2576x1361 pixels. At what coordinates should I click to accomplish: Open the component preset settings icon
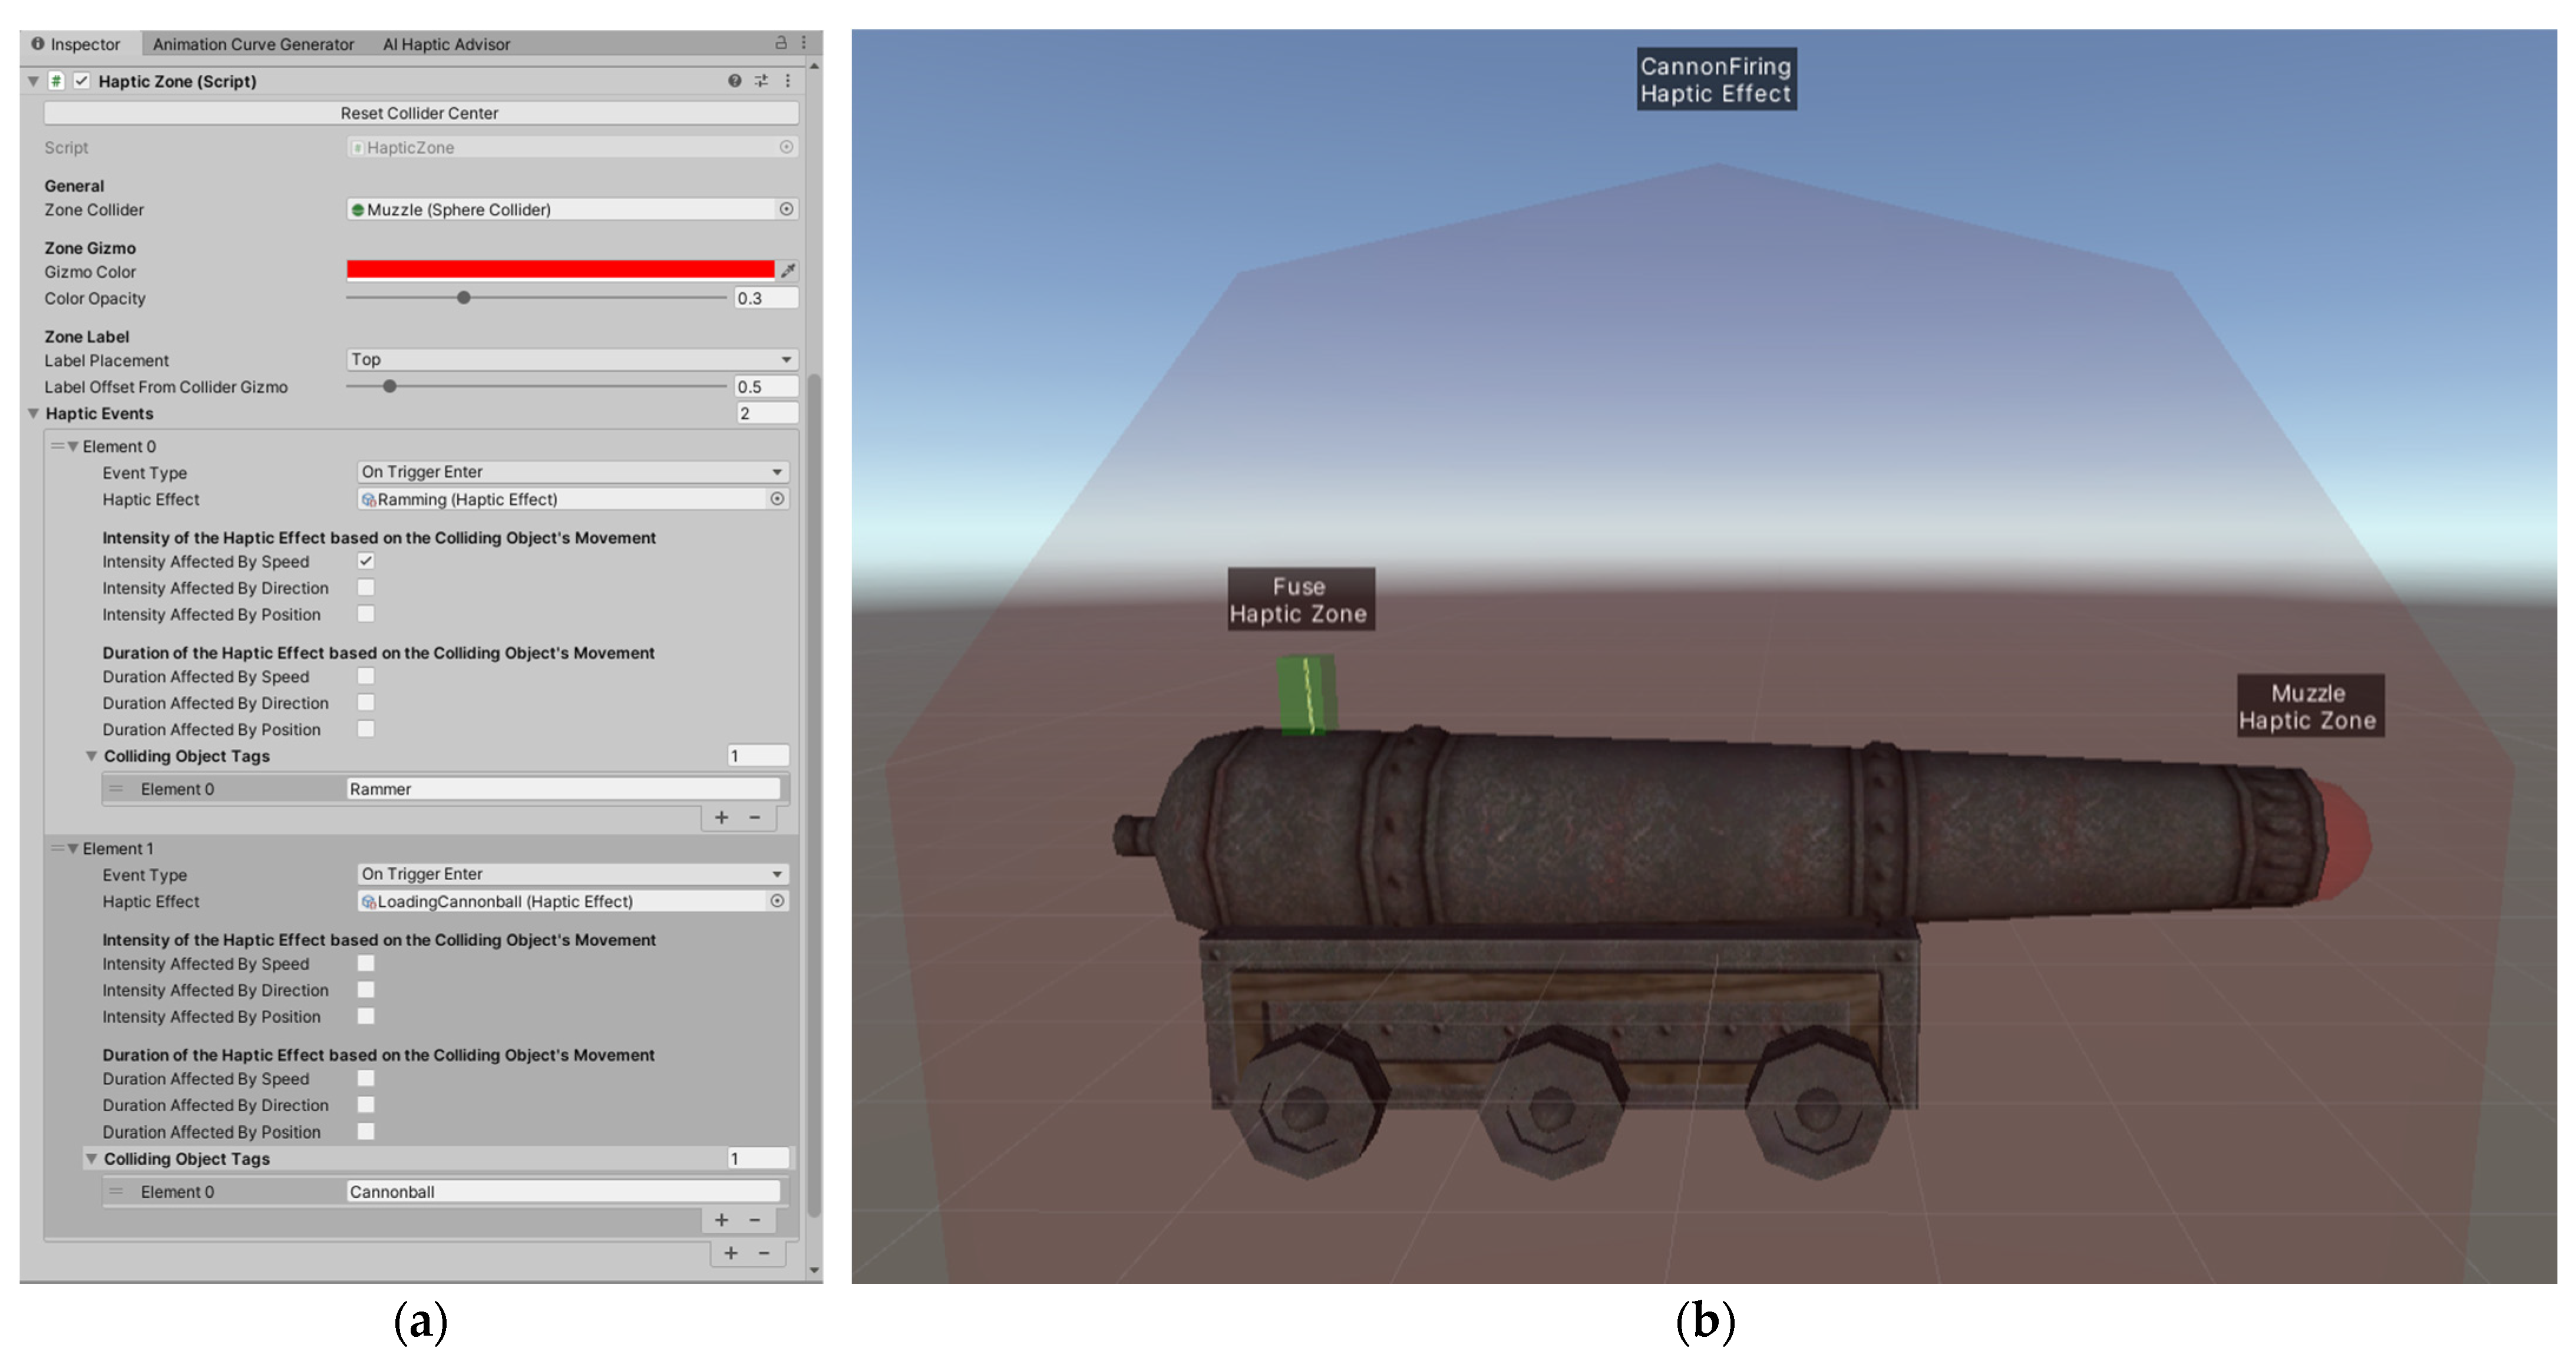(761, 81)
